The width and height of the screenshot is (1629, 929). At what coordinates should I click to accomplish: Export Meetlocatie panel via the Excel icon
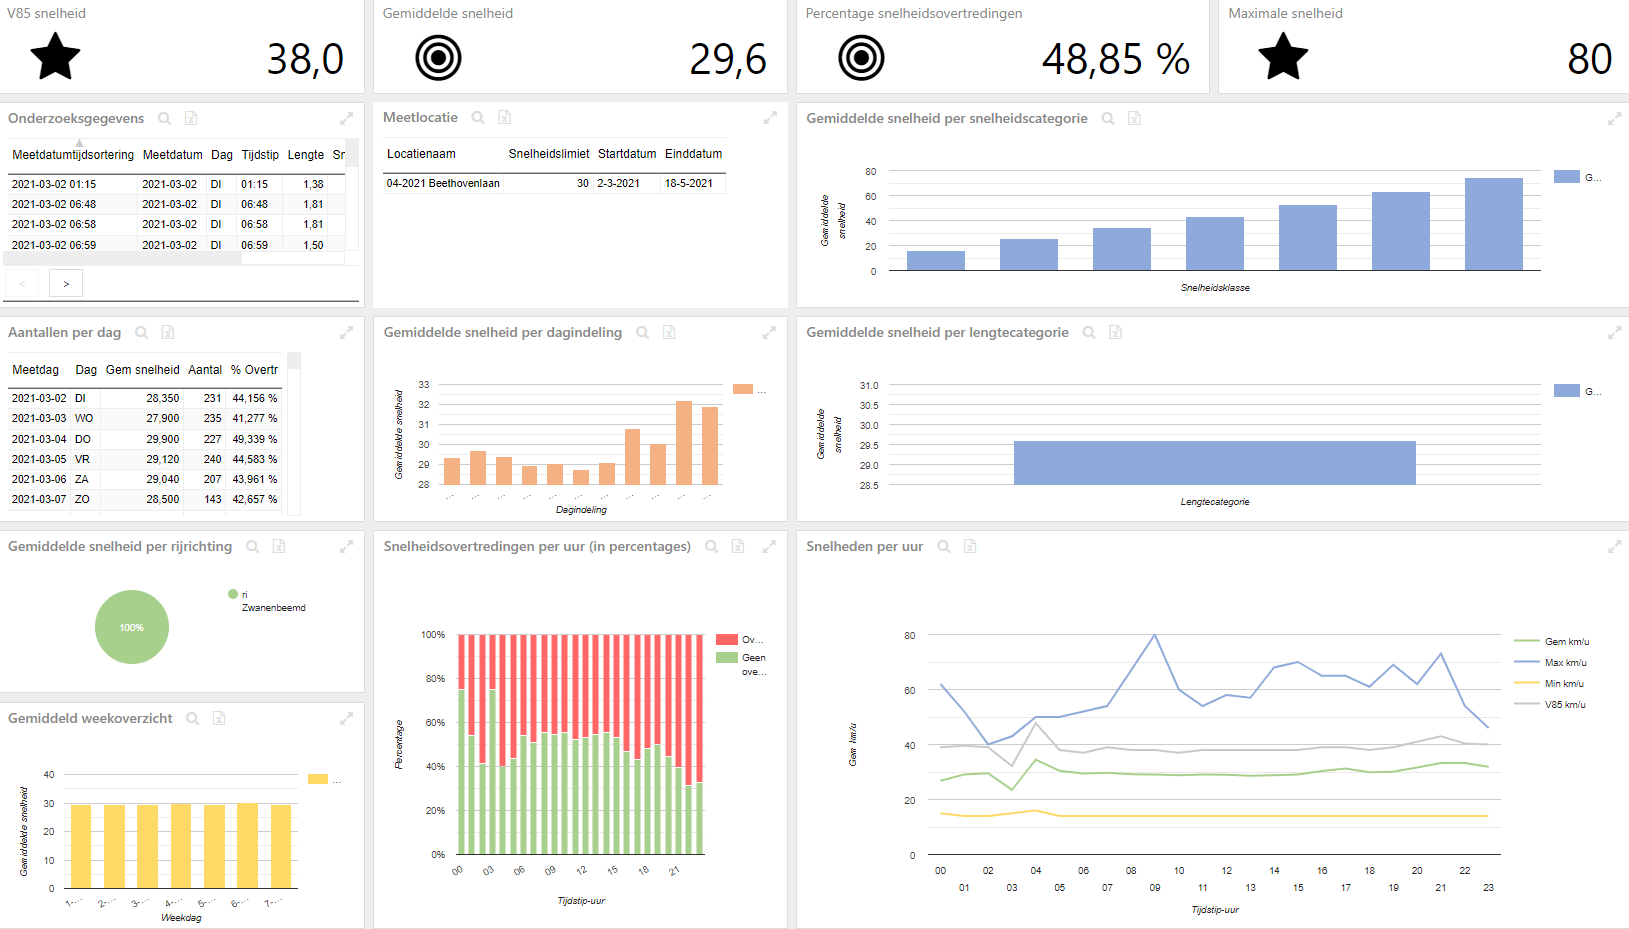pyautogui.click(x=505, y=117)
